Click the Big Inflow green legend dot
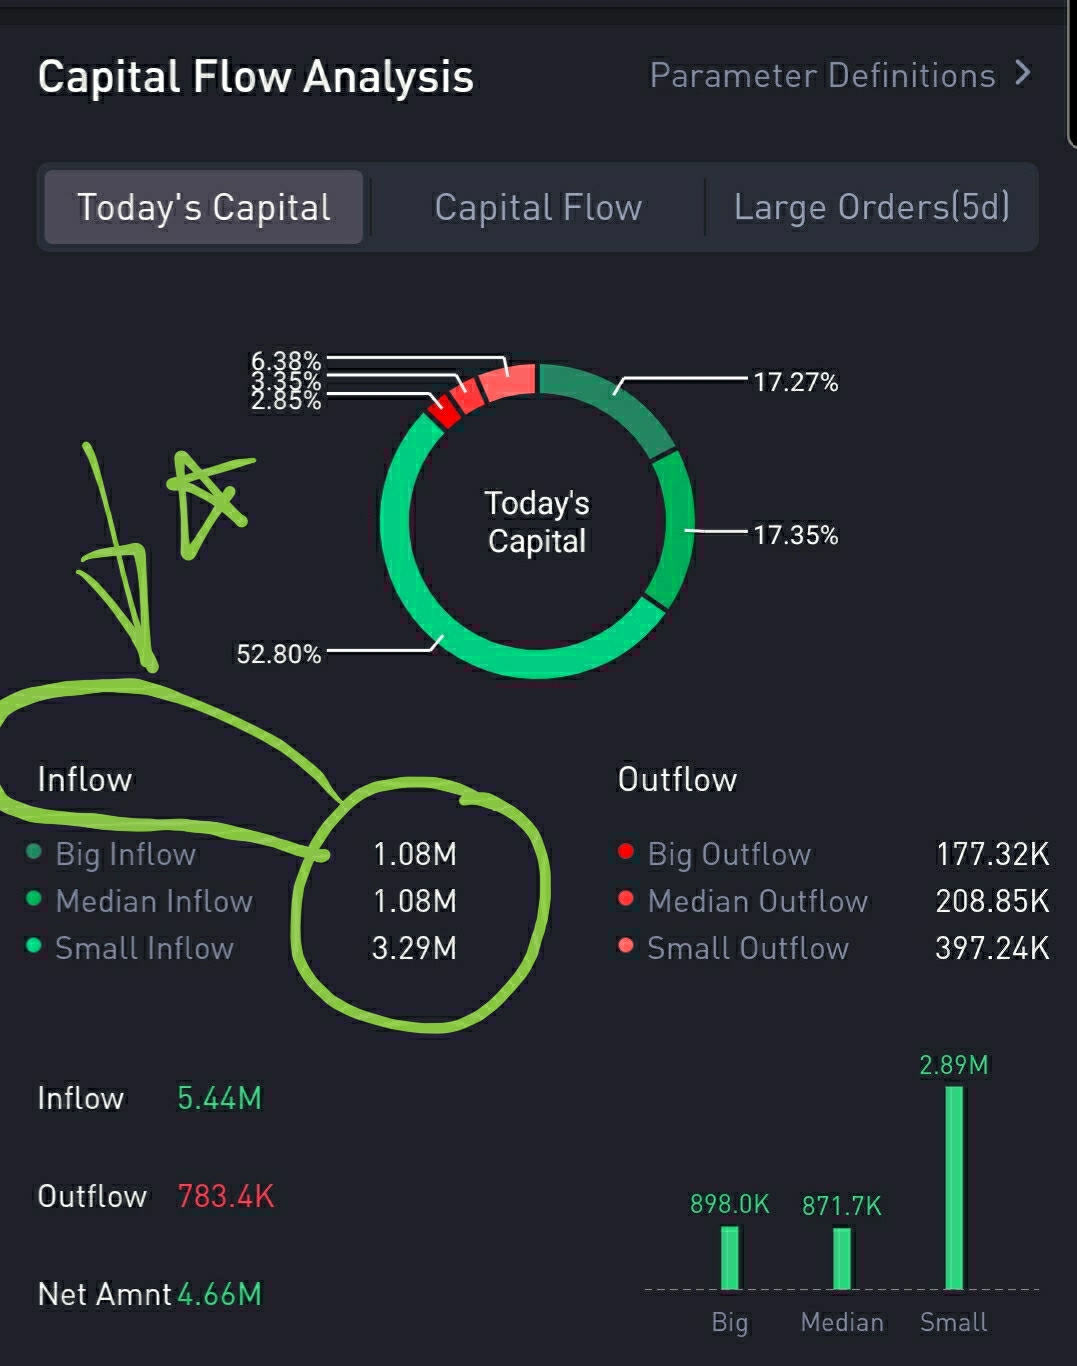 (34, 852)
